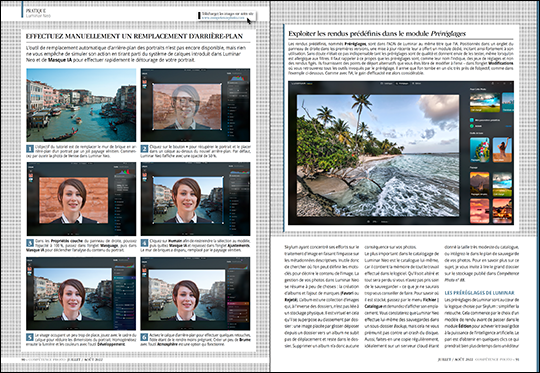Click the step 1 number badge
The width and height of the screenshot is (540, 373).
click(30, 148)
